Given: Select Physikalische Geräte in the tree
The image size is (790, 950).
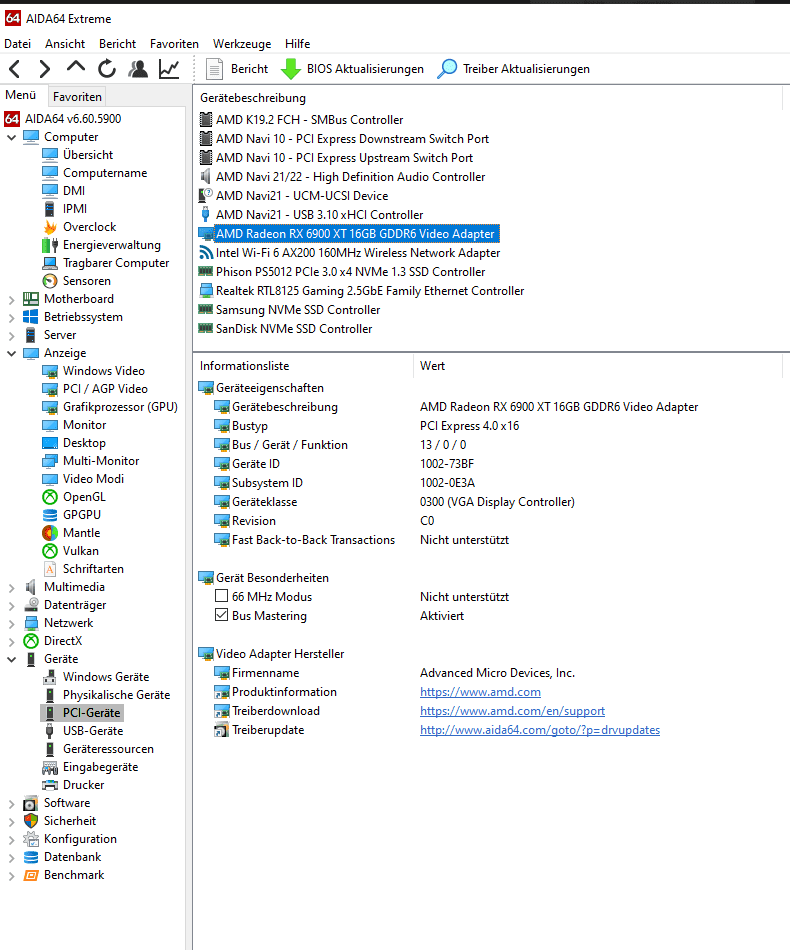Looking at the screenshot, I should [x=116, y=695].
